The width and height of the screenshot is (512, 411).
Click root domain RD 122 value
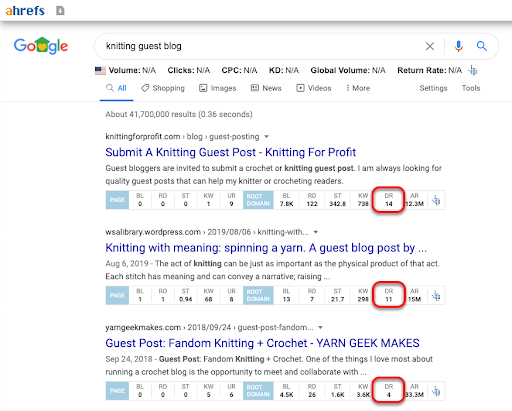[312, 204]
